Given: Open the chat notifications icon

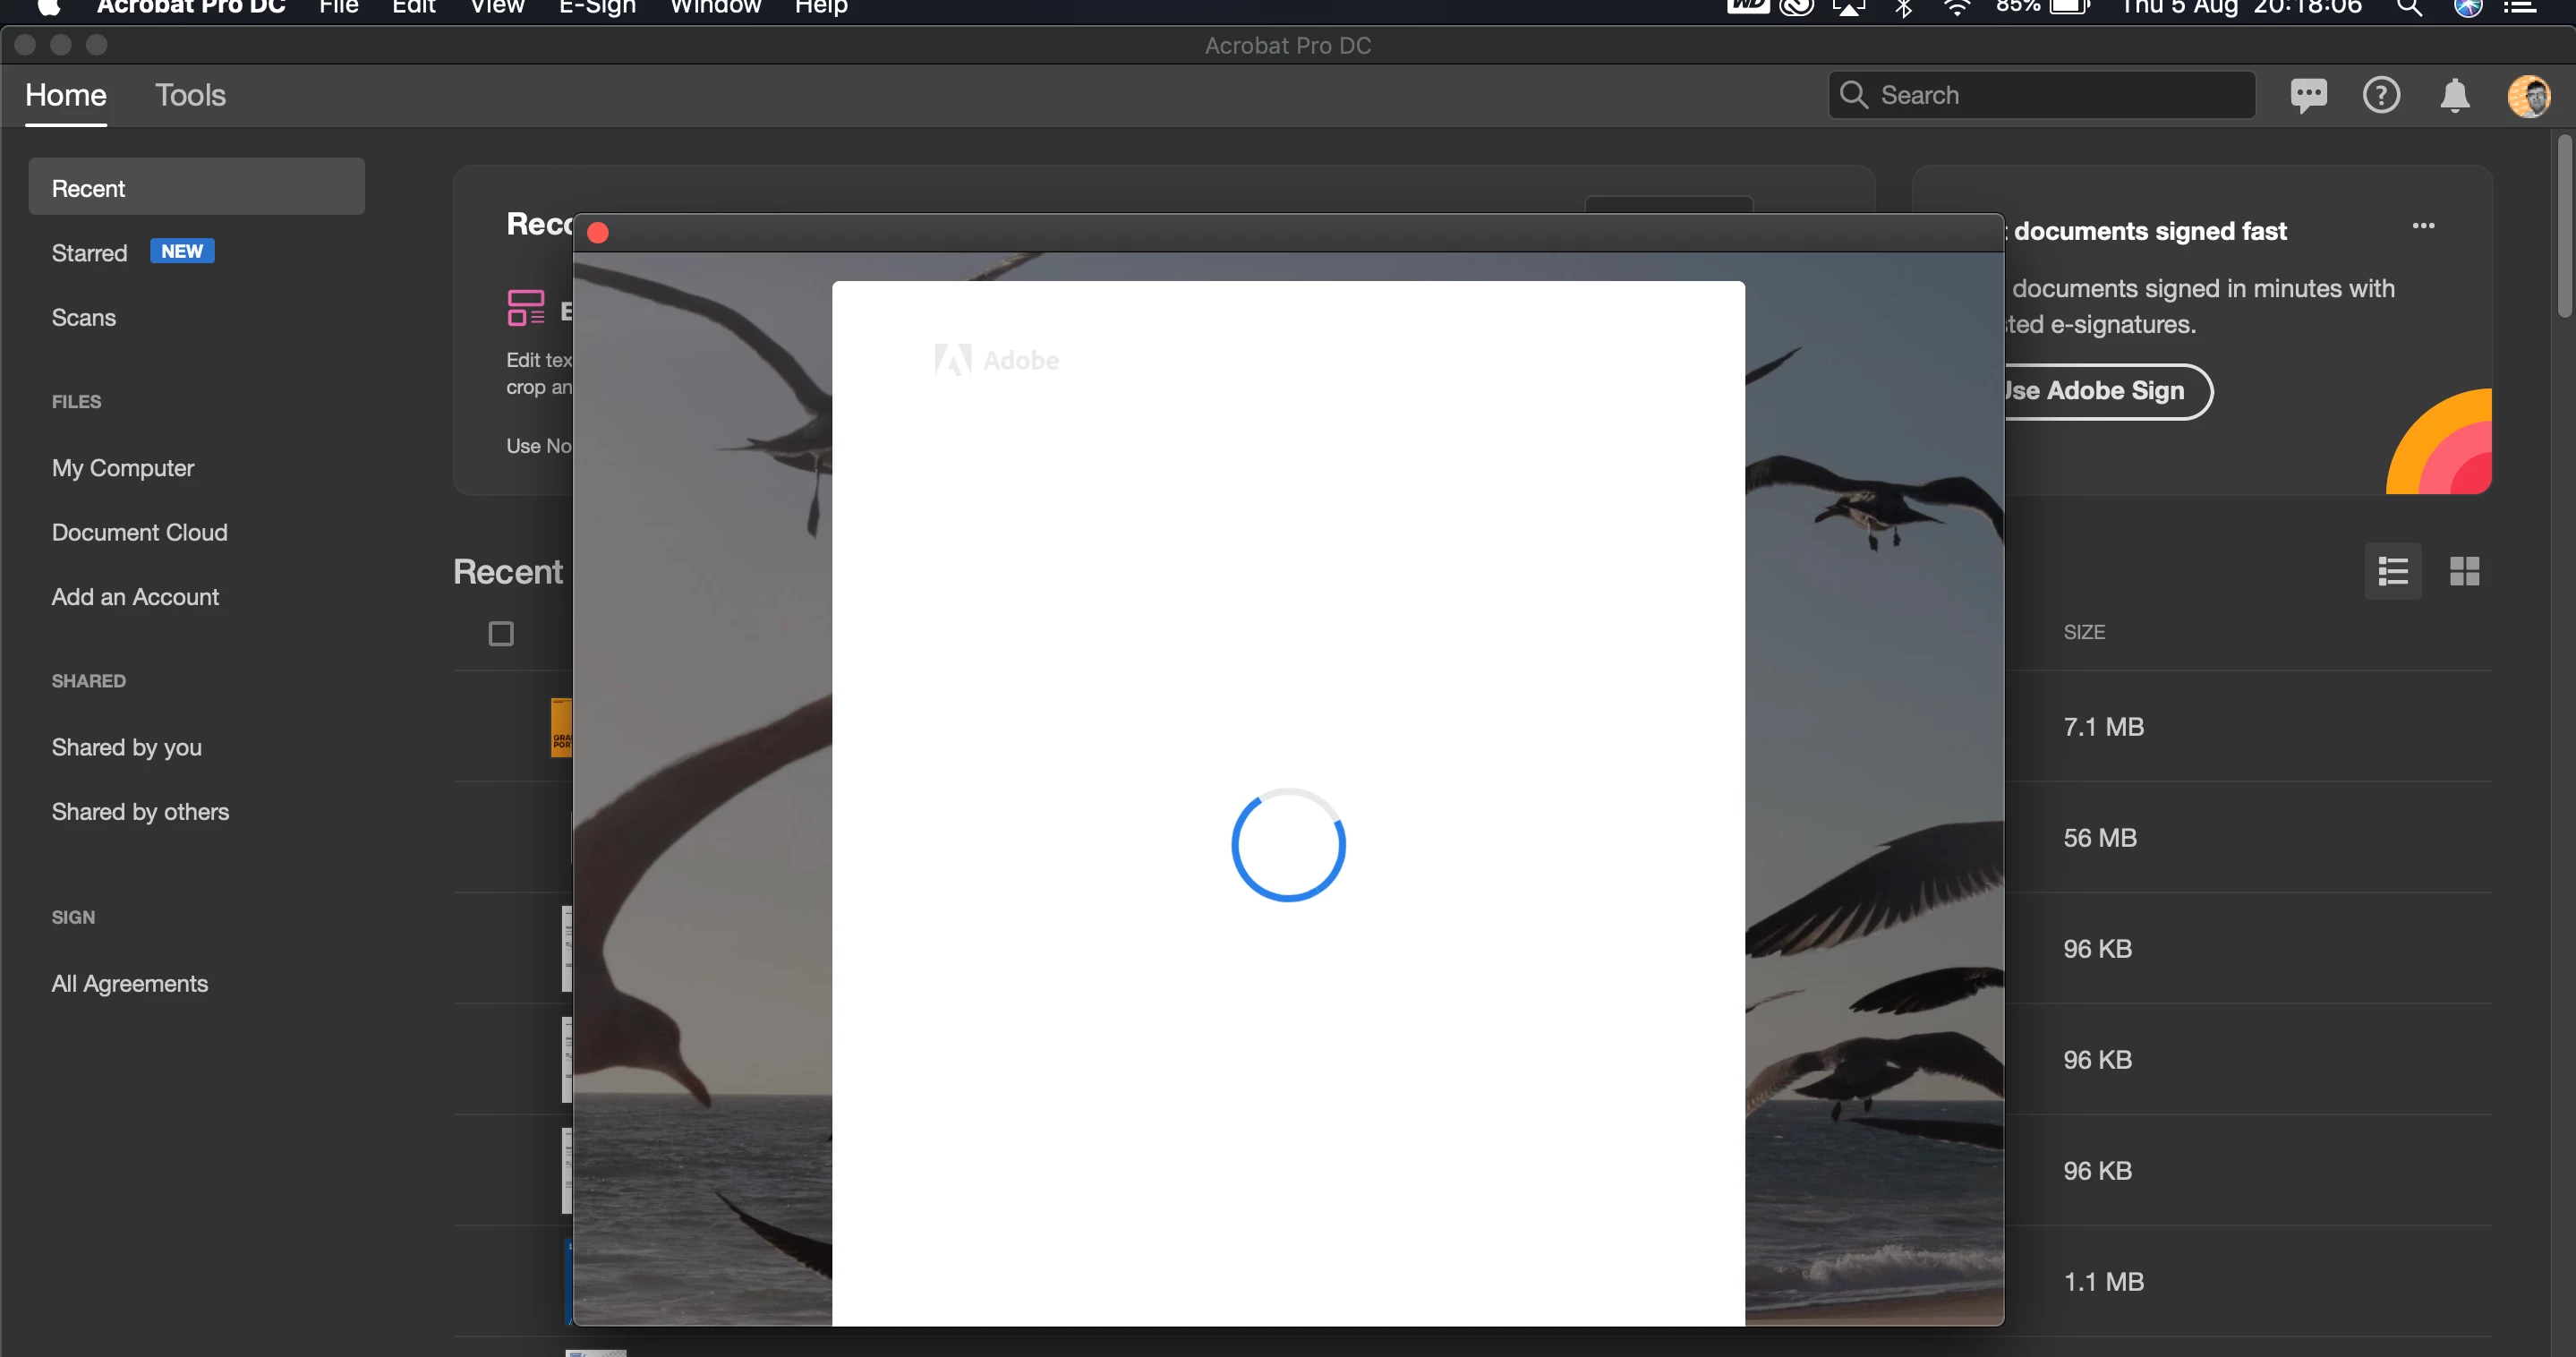Looking at the screenshot, I should point(2308,96).
